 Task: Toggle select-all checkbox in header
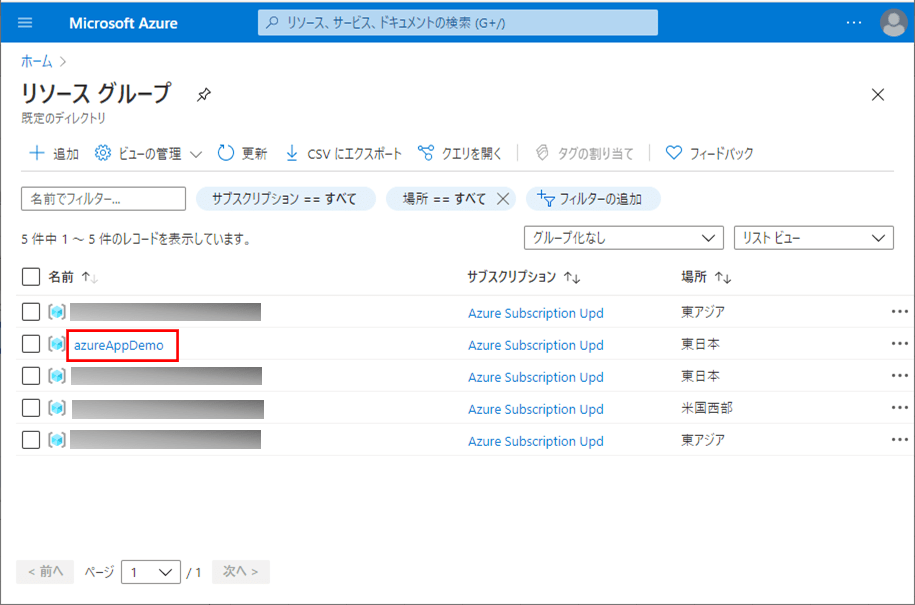[x=31, y=277]
